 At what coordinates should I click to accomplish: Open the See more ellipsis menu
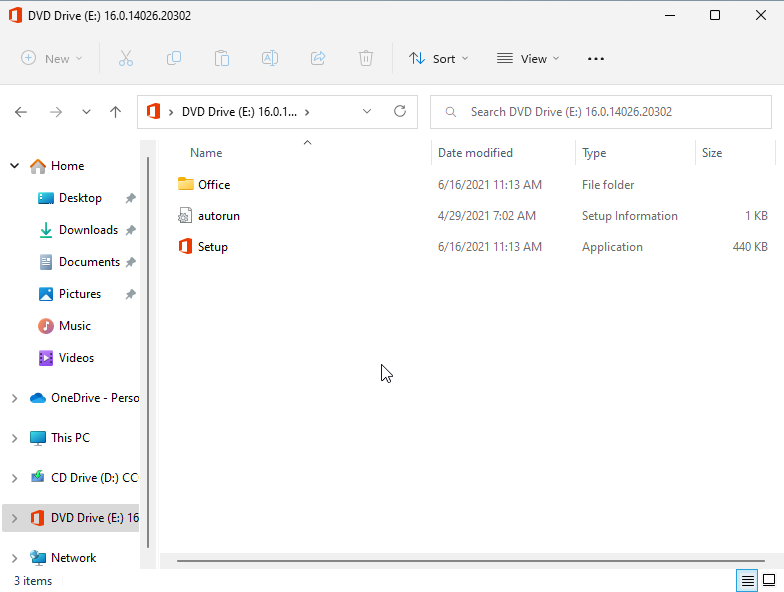596,59
